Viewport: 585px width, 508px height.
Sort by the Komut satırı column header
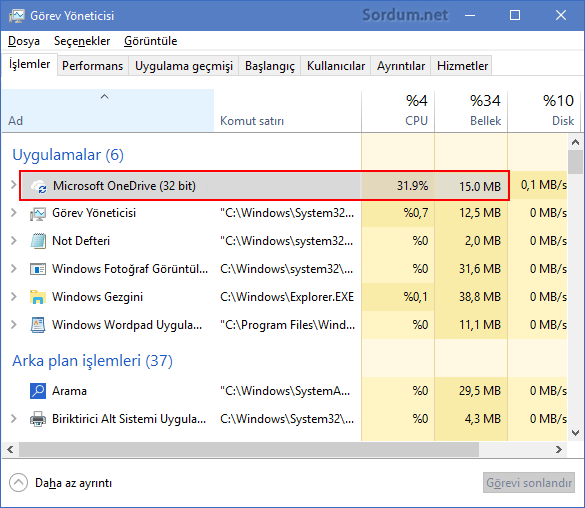[x=287, y=110]
